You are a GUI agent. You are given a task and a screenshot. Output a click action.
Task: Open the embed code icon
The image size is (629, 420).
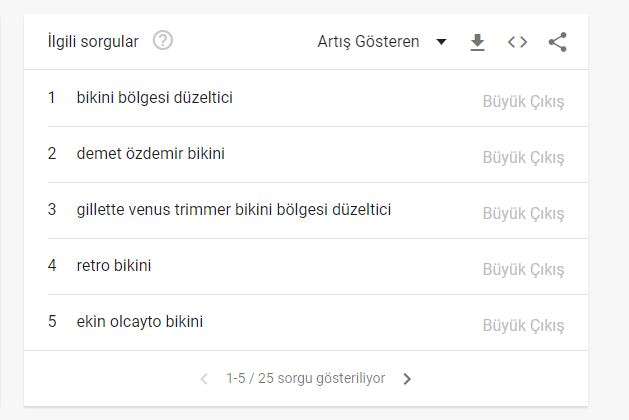coord(517,42)
